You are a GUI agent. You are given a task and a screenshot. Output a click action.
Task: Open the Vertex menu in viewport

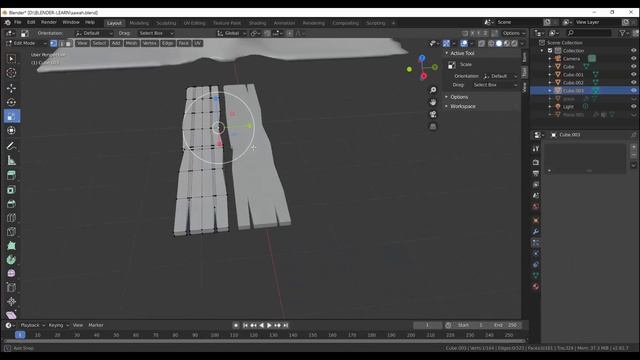pyautogui.click(x=150, y=43)
